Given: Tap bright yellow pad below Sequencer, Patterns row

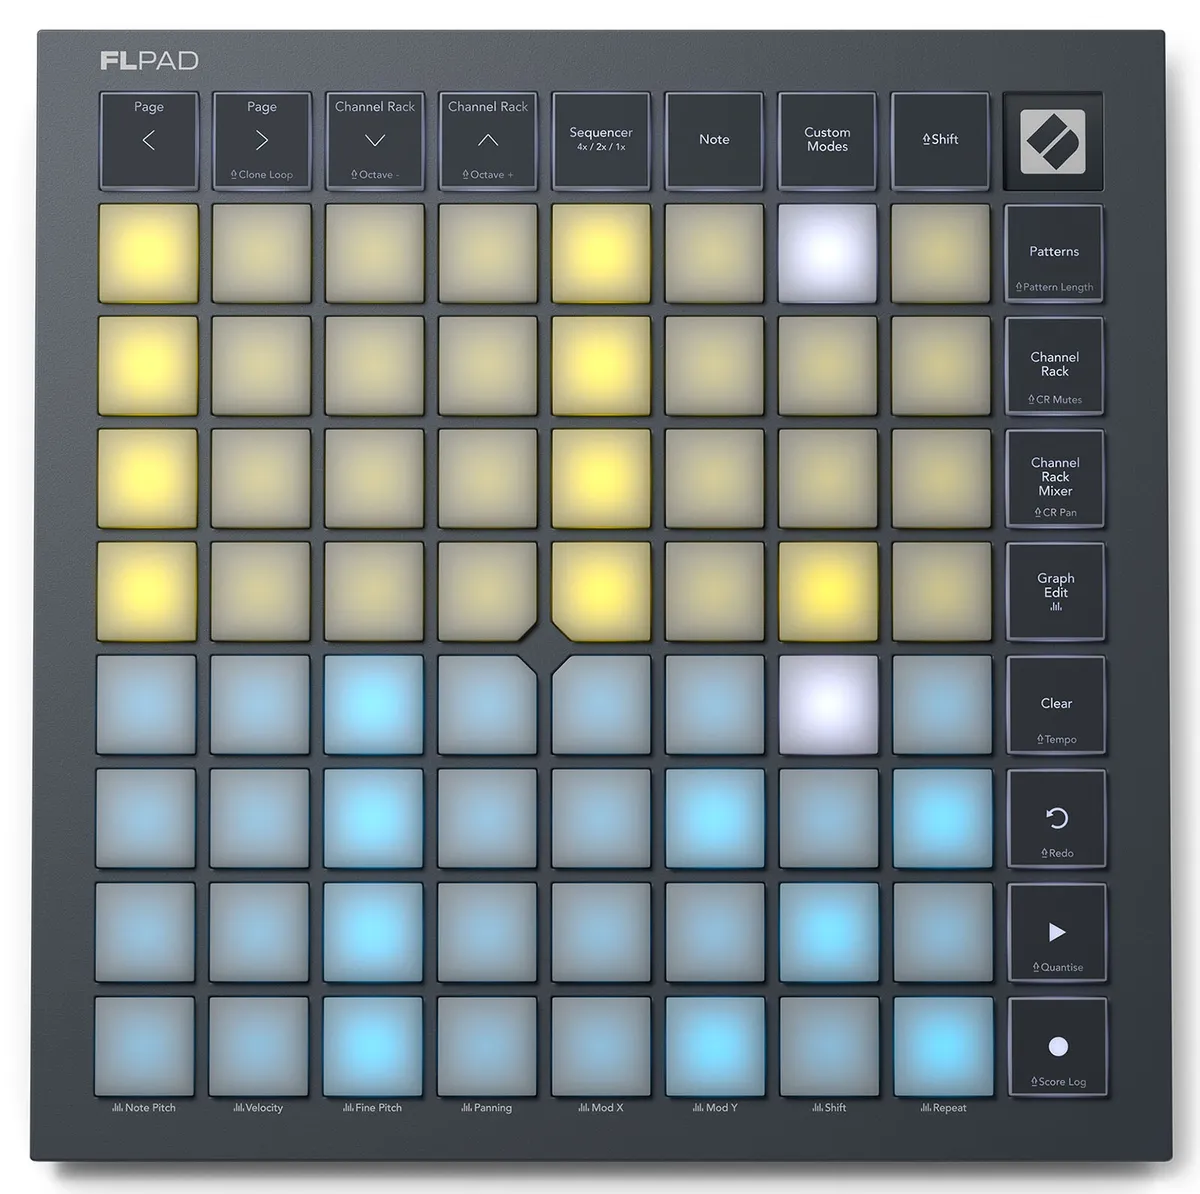Looking at the screenshot, I should [601, 253].
